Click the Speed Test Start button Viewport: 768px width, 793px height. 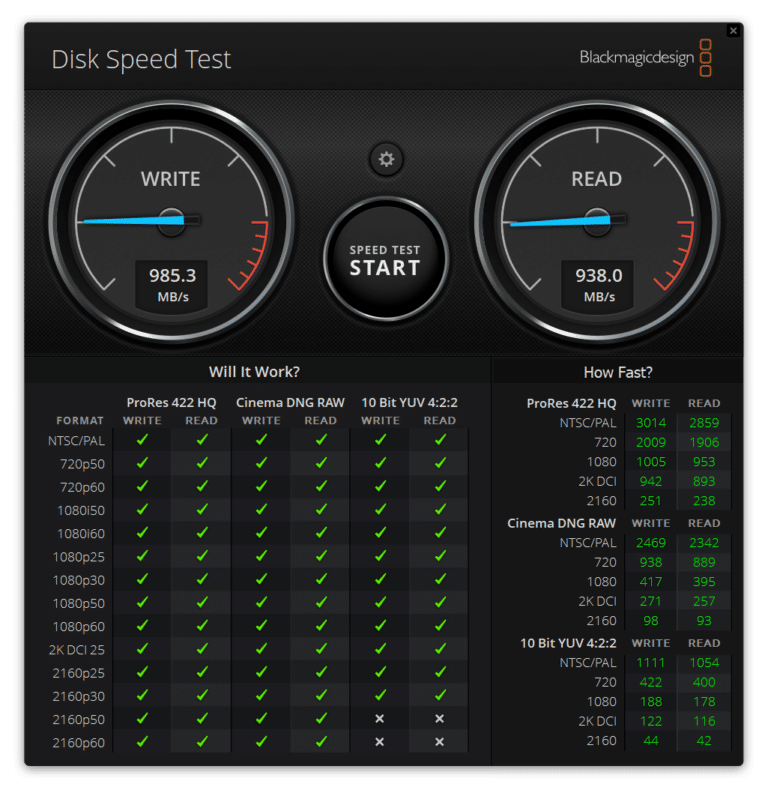click(385, 259)
